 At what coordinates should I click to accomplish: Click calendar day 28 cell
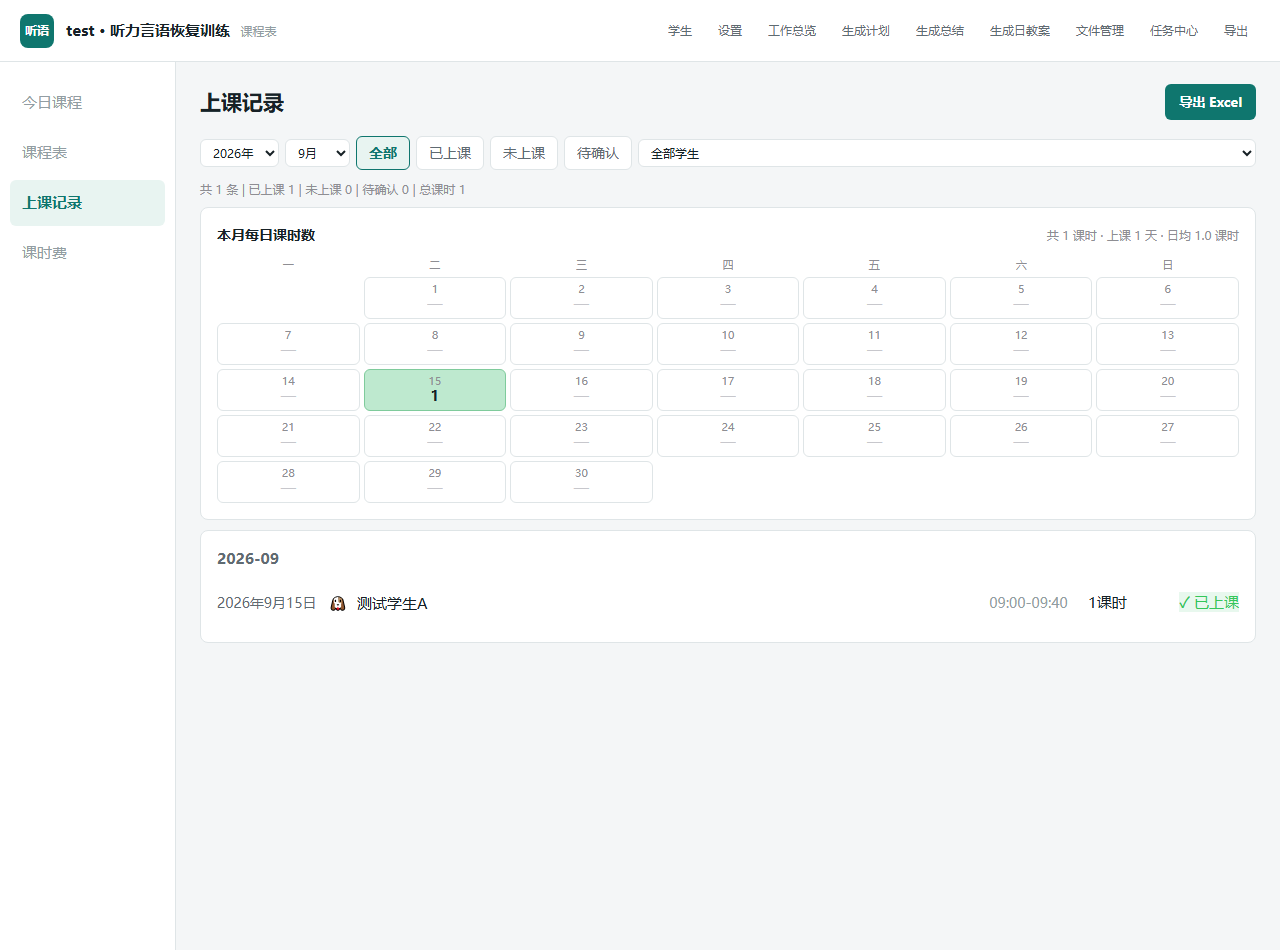click(288, 482)
